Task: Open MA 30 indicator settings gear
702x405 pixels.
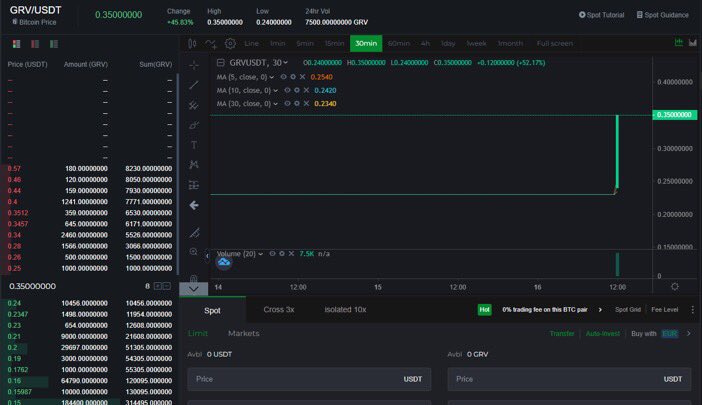Action: [x=296, y=103]
